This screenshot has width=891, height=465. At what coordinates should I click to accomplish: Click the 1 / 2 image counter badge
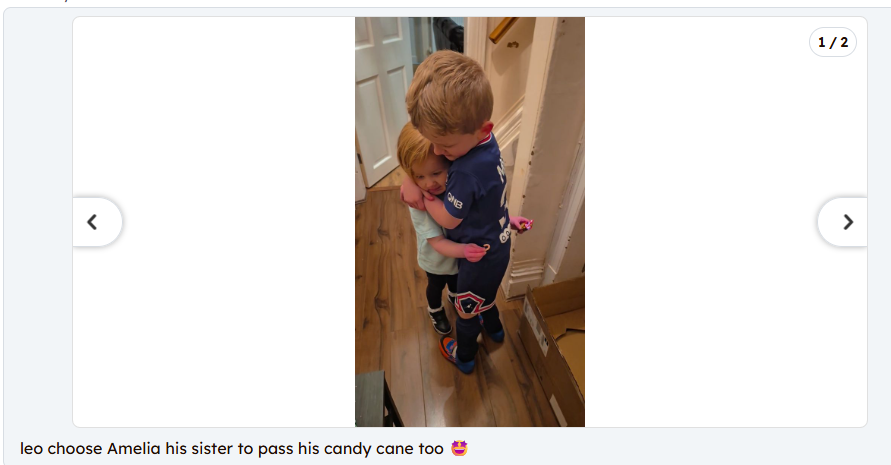coord(832,42)
